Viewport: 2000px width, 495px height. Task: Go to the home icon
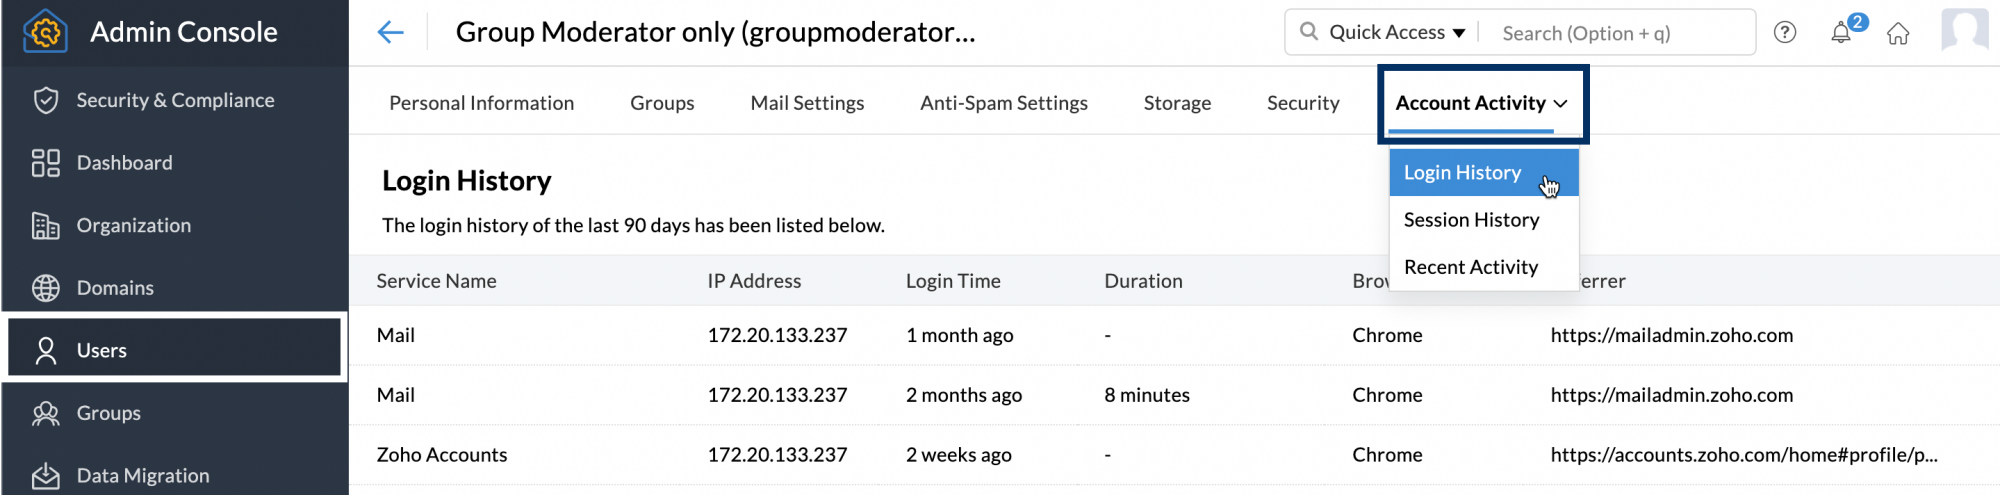point(1897,34)
